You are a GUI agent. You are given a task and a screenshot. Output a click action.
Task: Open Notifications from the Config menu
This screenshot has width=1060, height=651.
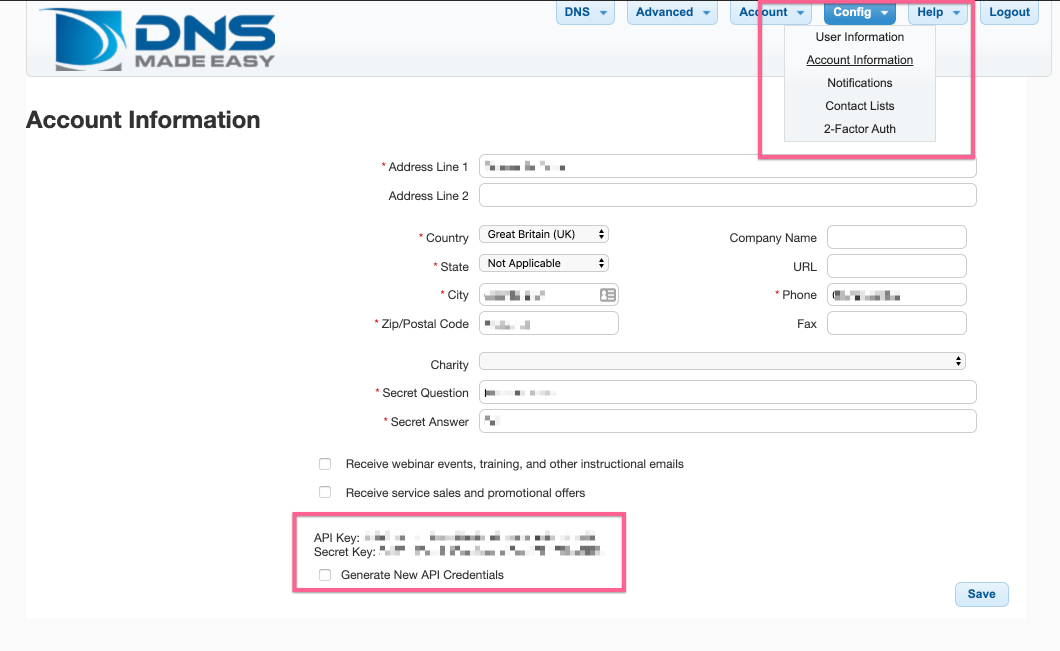point(859,83)
